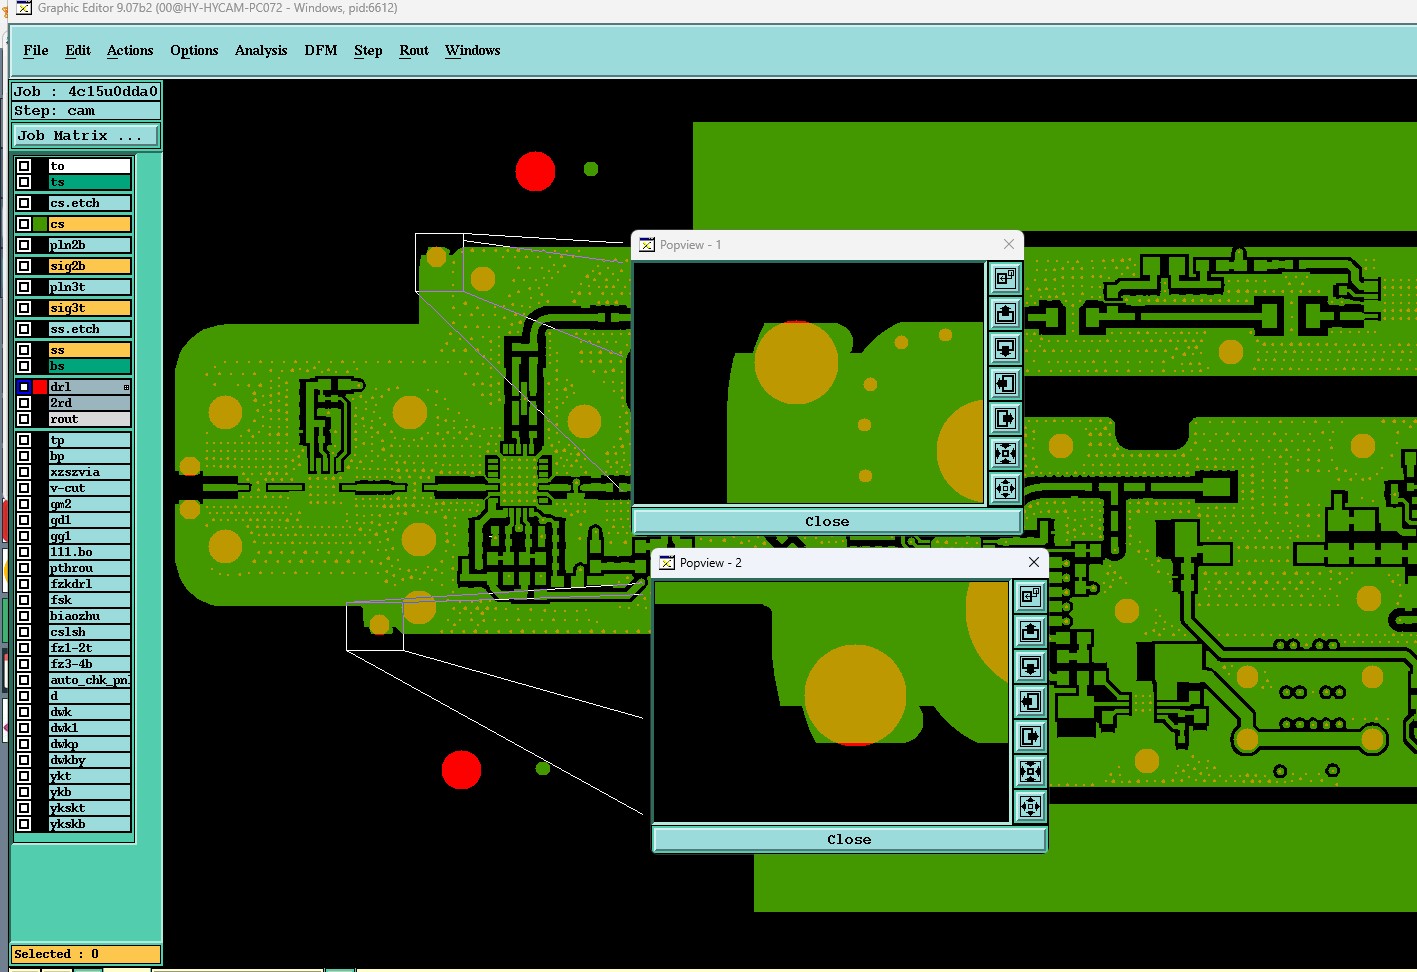Select layer name xzszvia
This screenshot has width=1417, height=972.
[x=90, y=472]
